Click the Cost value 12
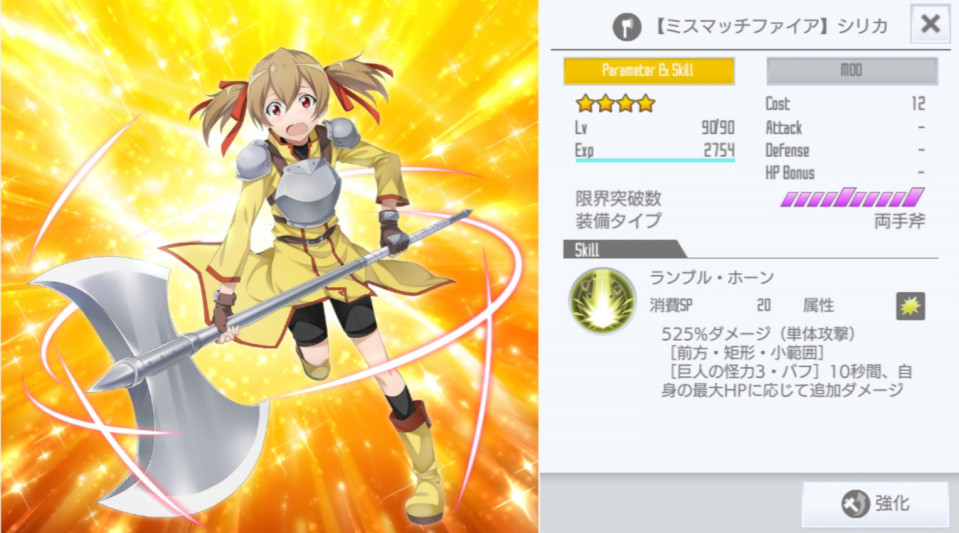The height and width of the screenshot is (533, 959). (918, 103)
